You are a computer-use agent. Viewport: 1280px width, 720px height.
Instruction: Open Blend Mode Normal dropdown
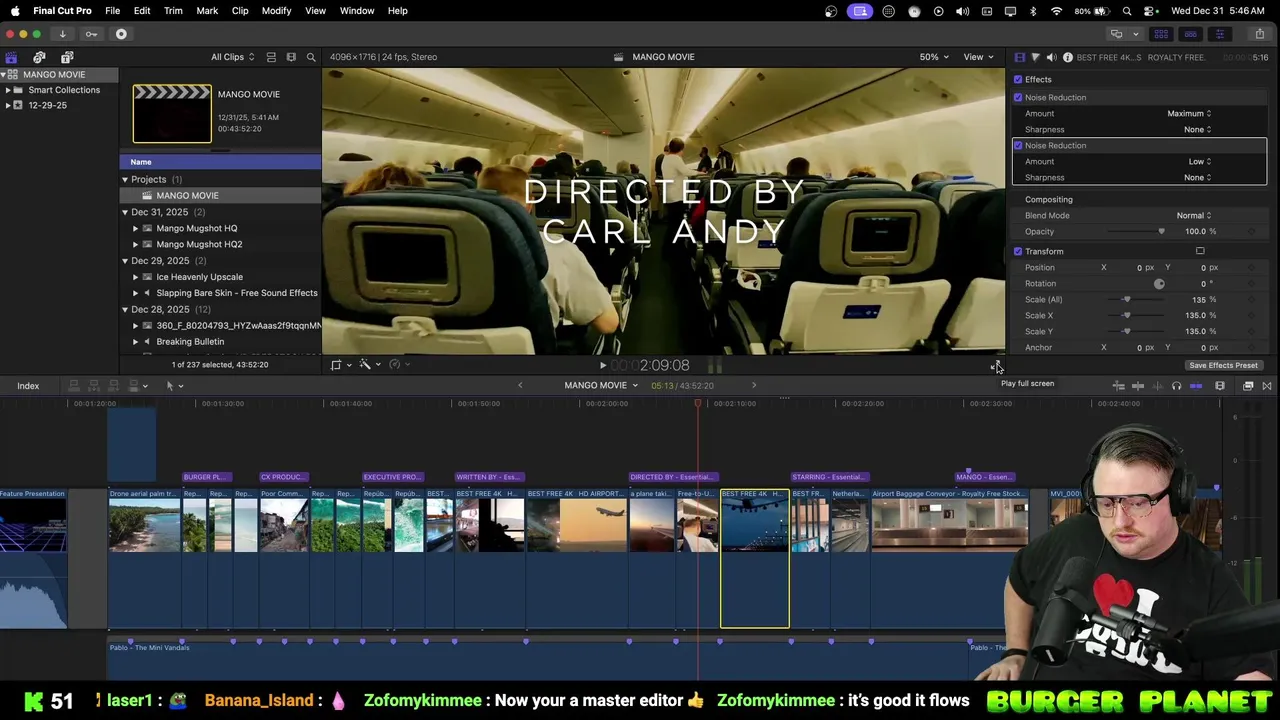(x=1194, y=215)
